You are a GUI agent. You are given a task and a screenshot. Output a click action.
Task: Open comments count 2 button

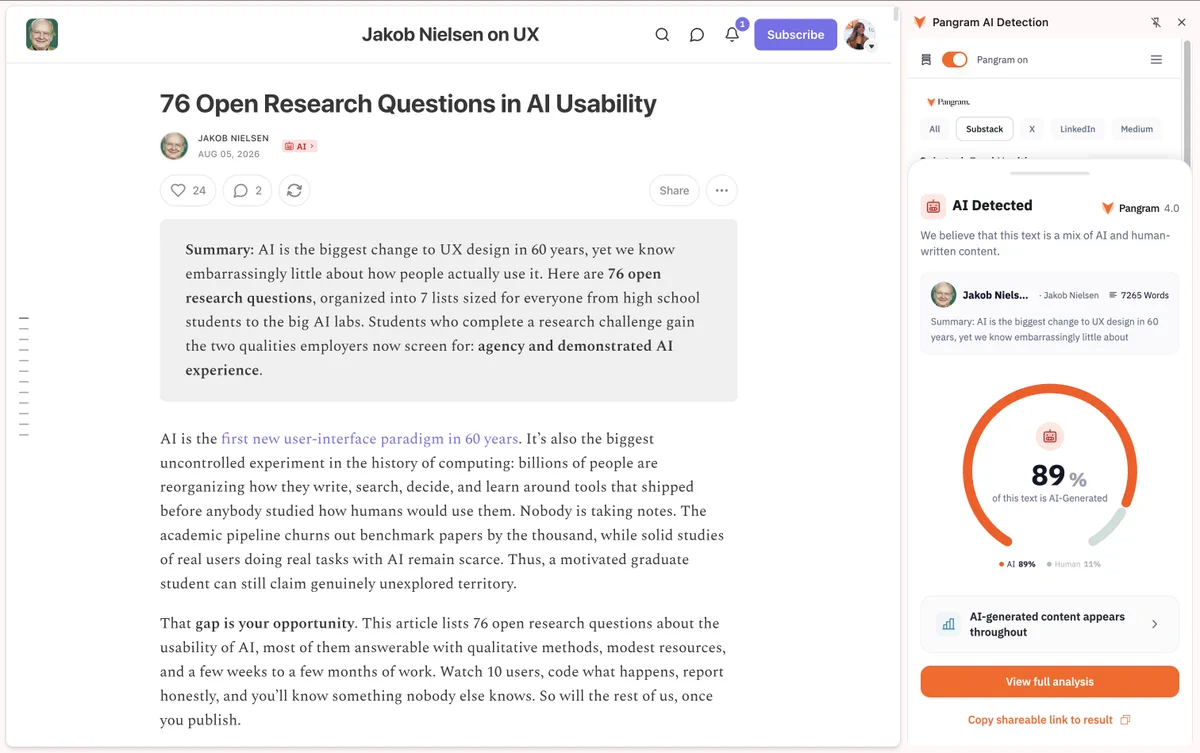(247, 190)
